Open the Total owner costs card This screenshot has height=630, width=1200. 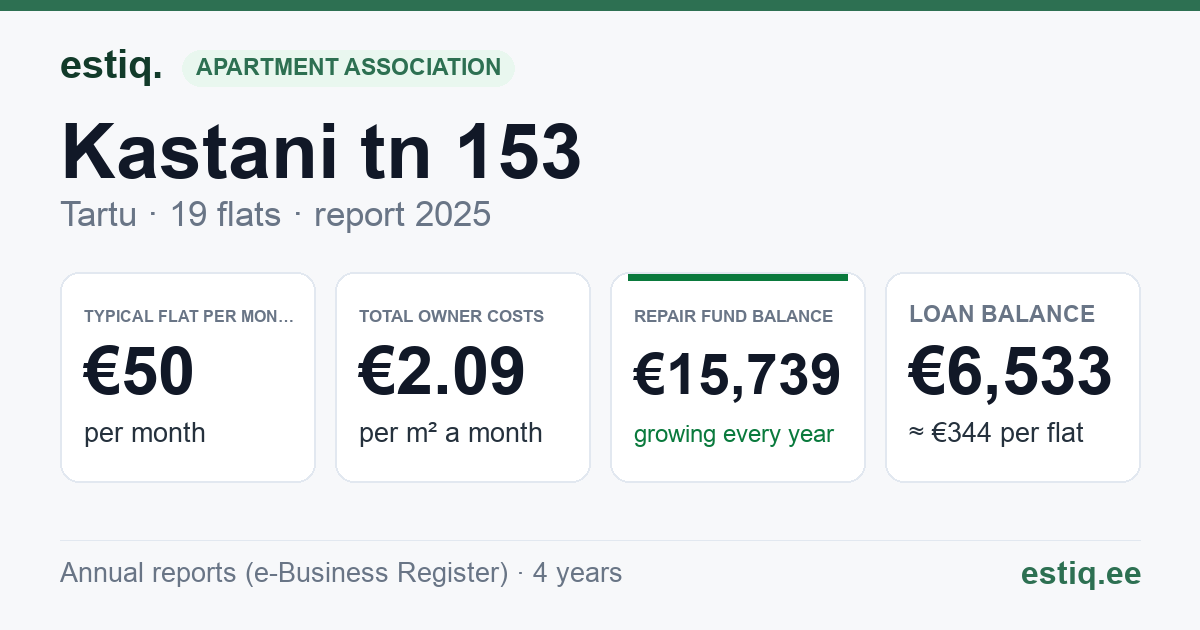(x=463, y=377)
